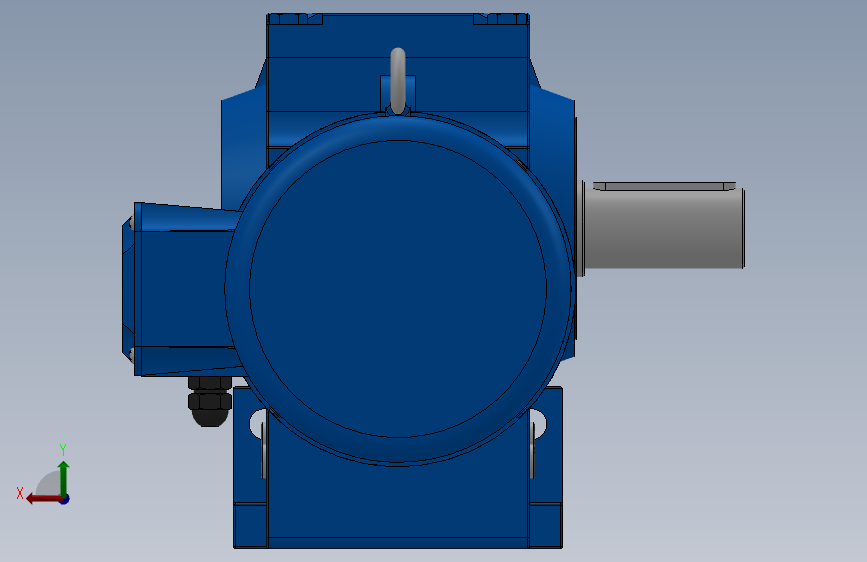The height and width of the screenshot is (562, 867).
Task: Click the green Y axis arrow of the triad
Action: tap(64, 478)
